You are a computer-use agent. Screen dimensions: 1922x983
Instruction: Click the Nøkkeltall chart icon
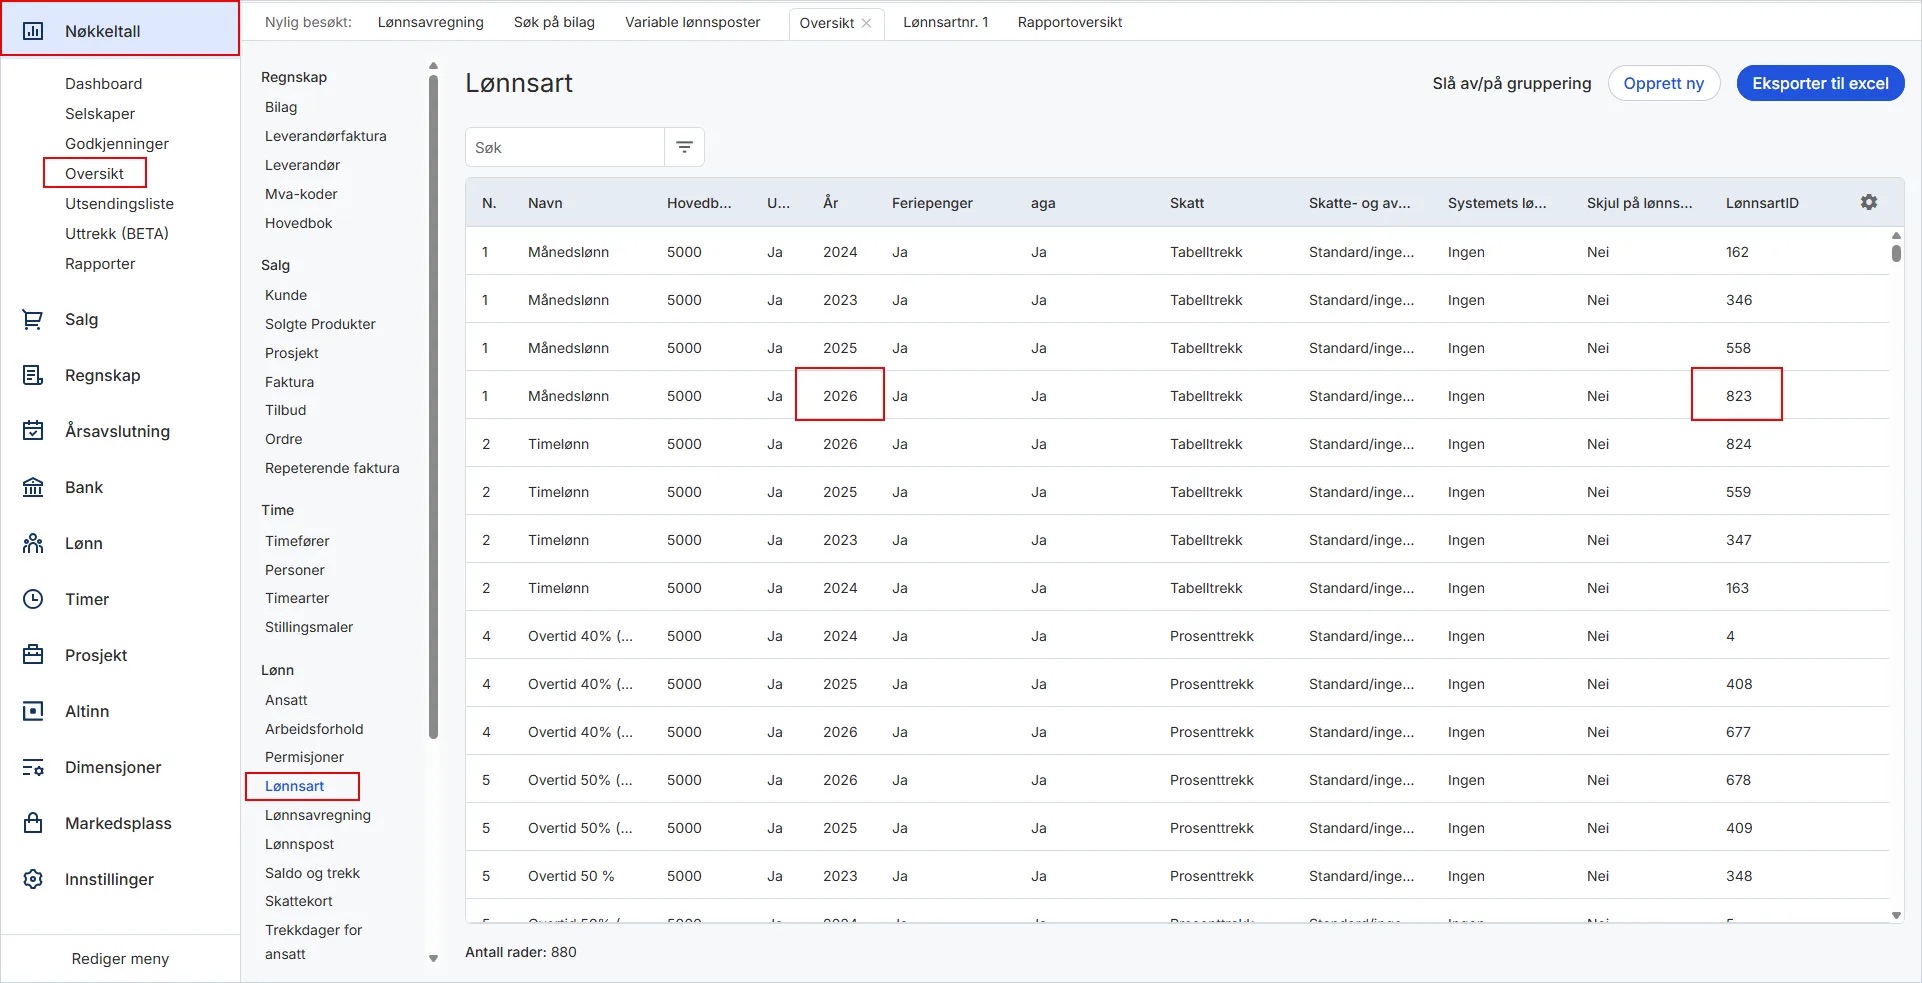[33, 31]
